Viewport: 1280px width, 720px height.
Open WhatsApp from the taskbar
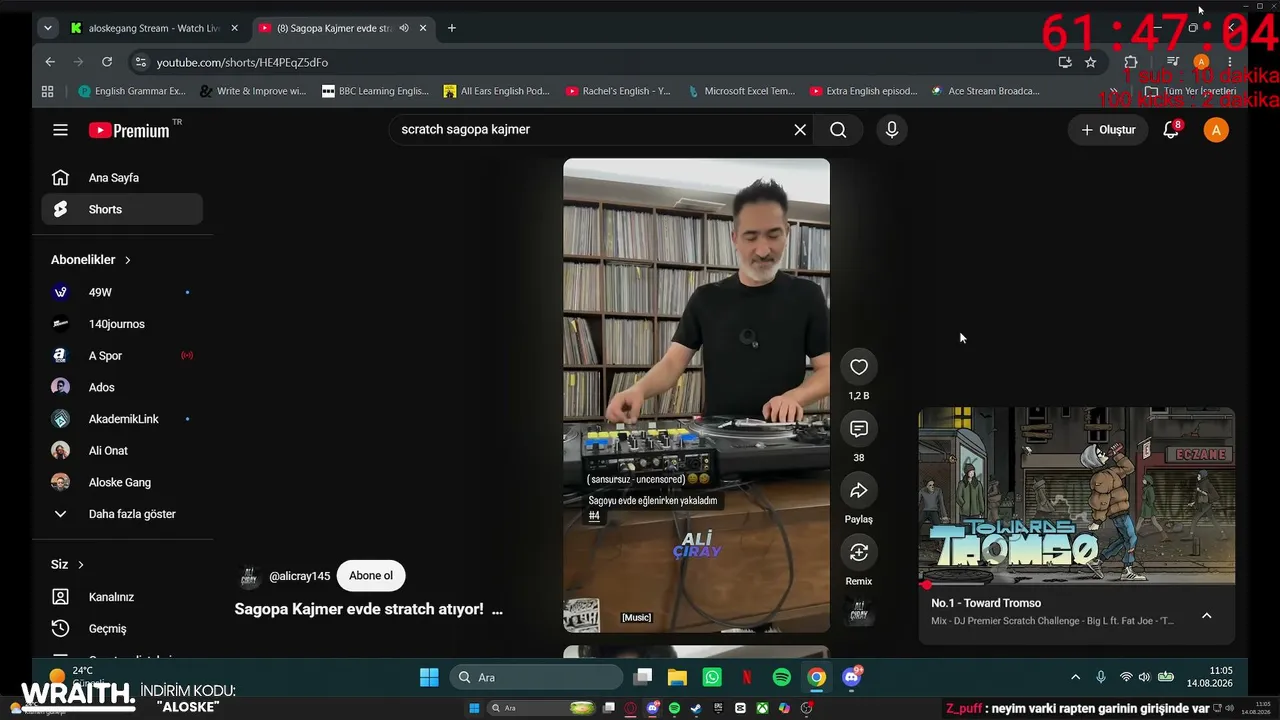[x=712, y=677]
